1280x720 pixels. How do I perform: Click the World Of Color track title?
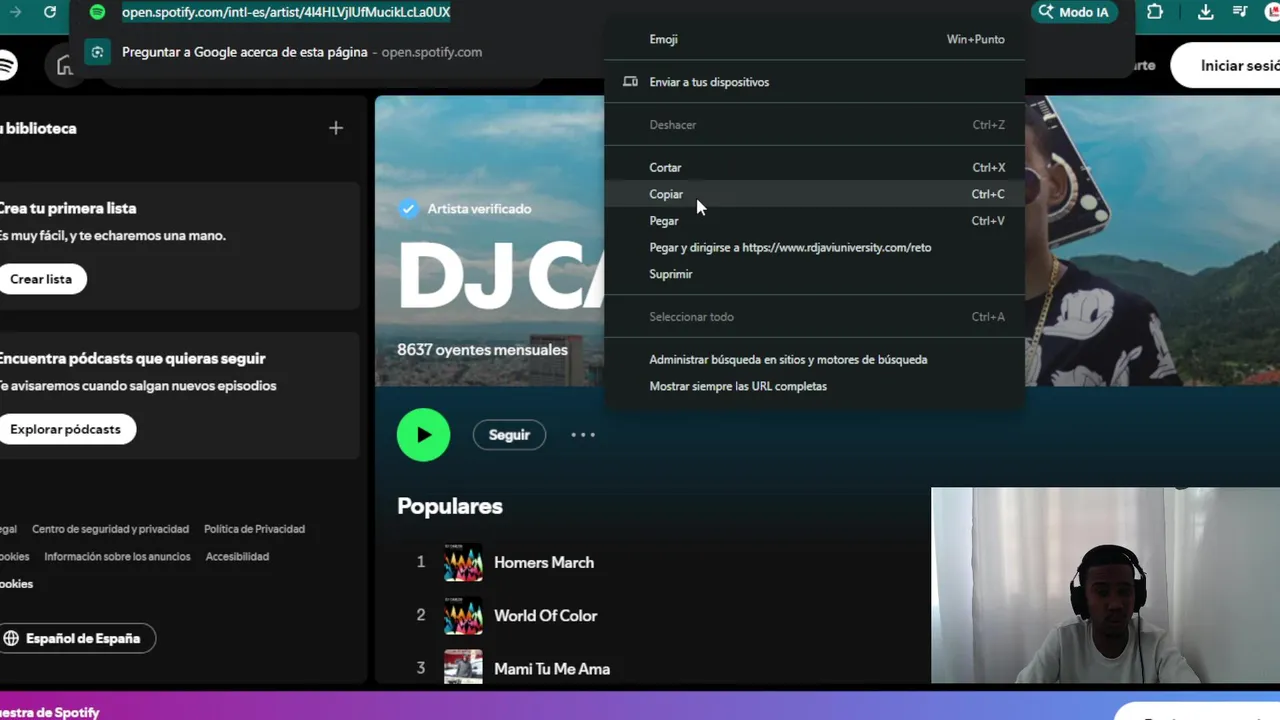pyautogui.click(x=545, y=615)
